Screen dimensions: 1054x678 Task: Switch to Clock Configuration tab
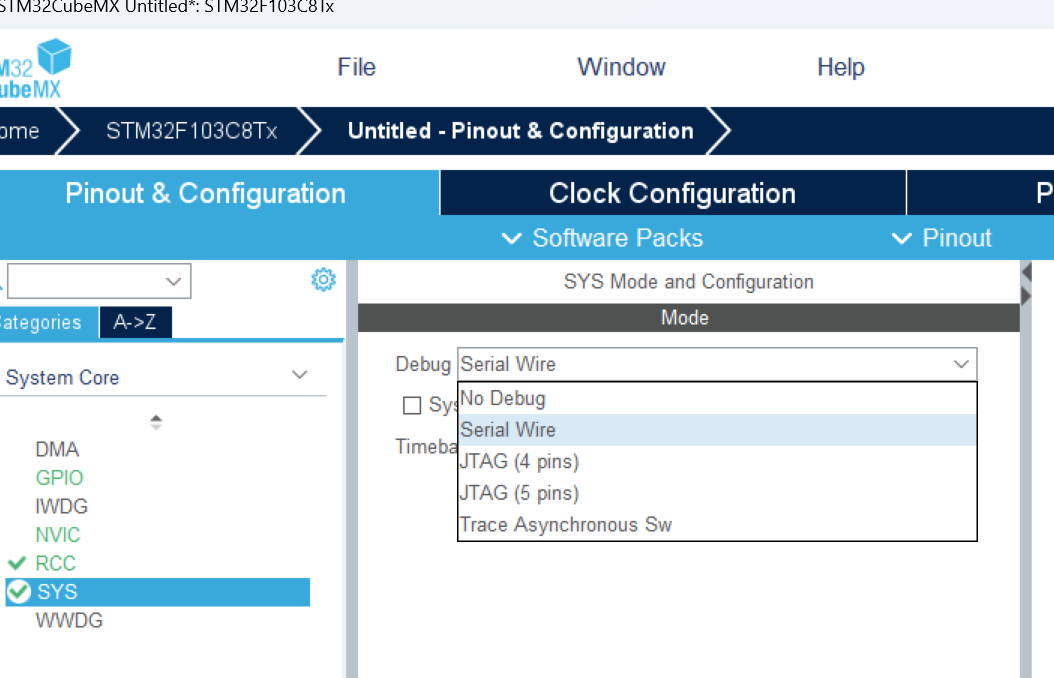(673, 194)
